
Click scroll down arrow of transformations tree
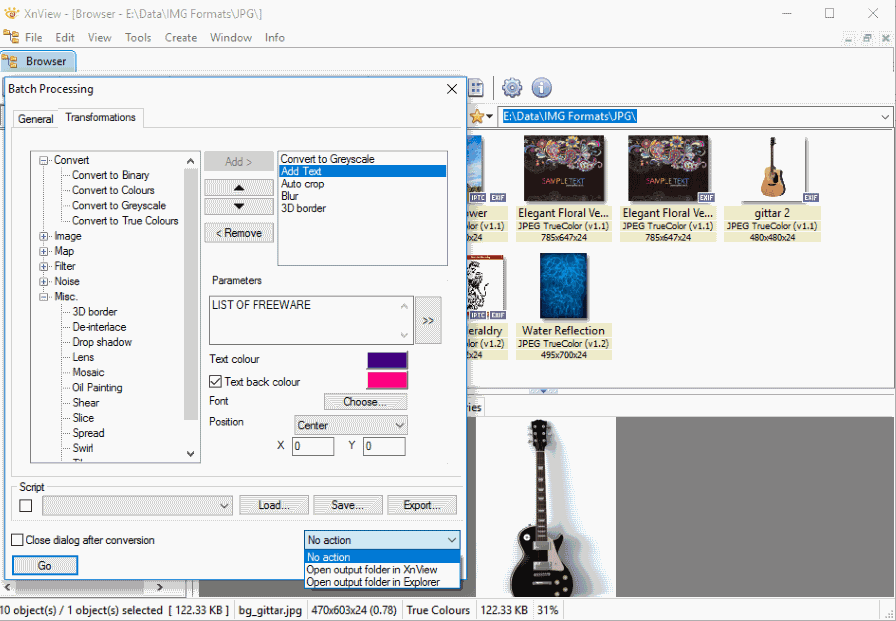(x=191, y=454)
